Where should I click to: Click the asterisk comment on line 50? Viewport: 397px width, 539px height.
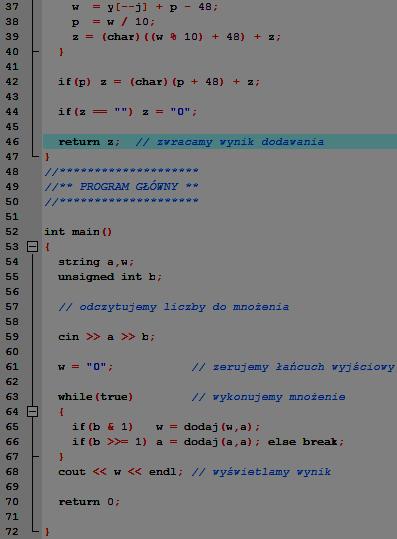click(x=121, y=201)
